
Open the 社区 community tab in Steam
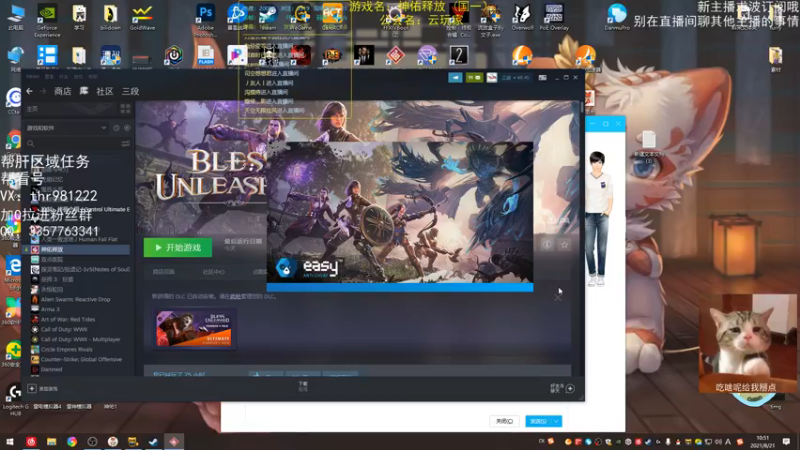point(105,91)
